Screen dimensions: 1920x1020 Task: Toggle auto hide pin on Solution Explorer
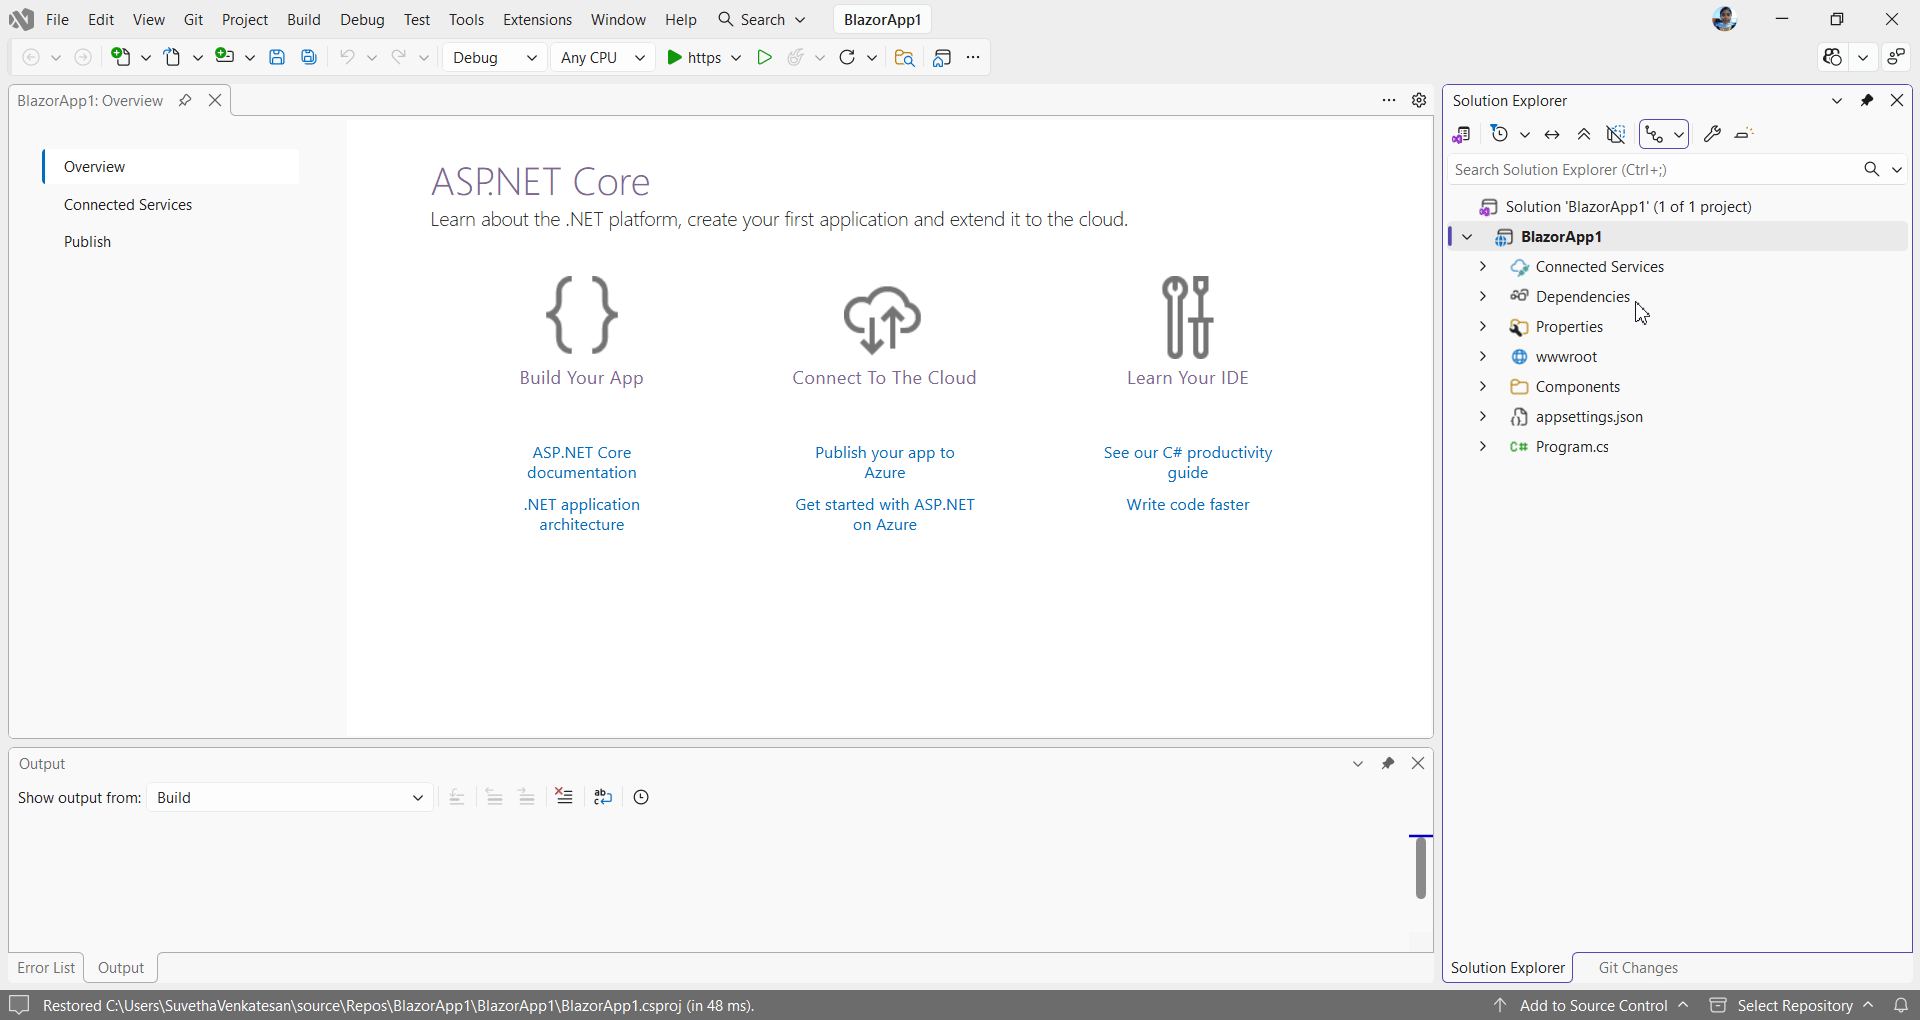point(1867,100)
